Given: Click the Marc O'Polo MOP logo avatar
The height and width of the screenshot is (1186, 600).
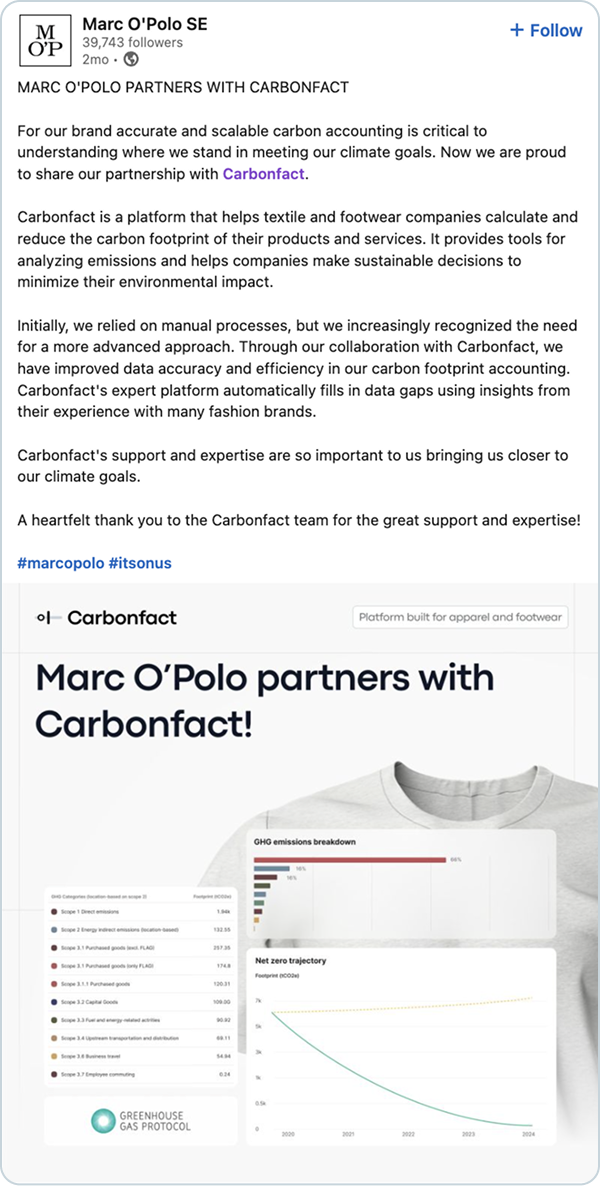Looking at the screenshot, I should tap(43, 40).
